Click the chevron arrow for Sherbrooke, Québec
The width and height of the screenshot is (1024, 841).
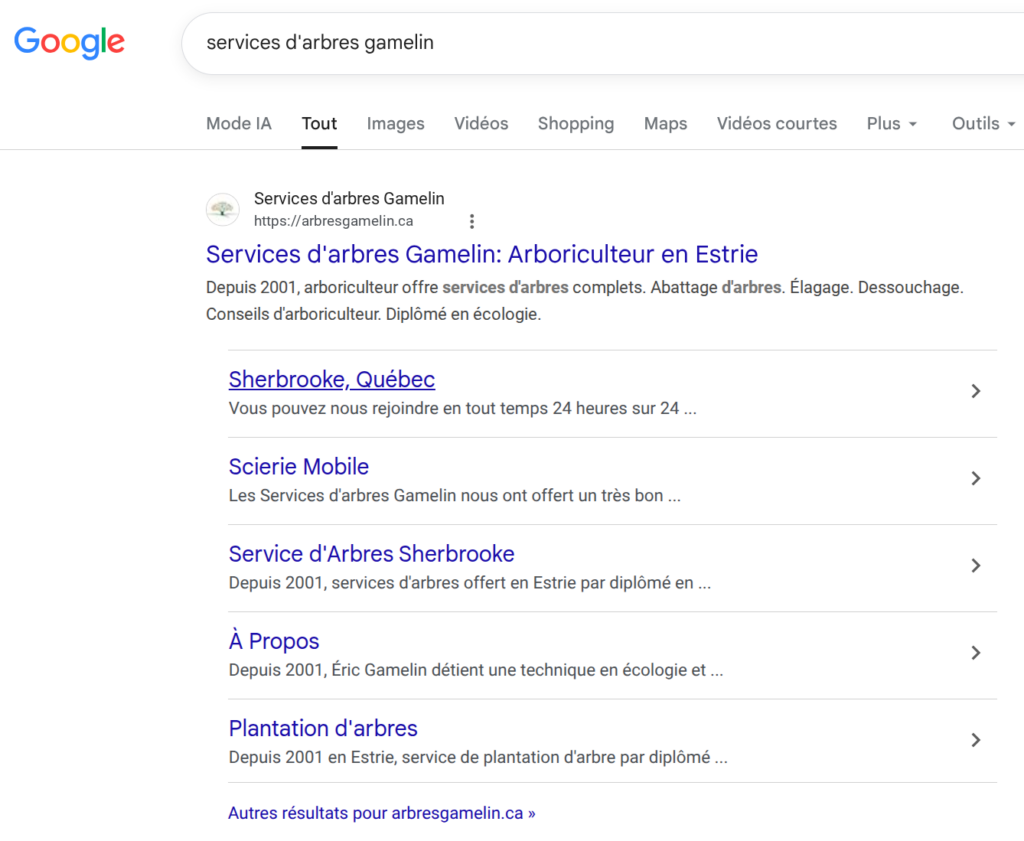coord(976,391)
